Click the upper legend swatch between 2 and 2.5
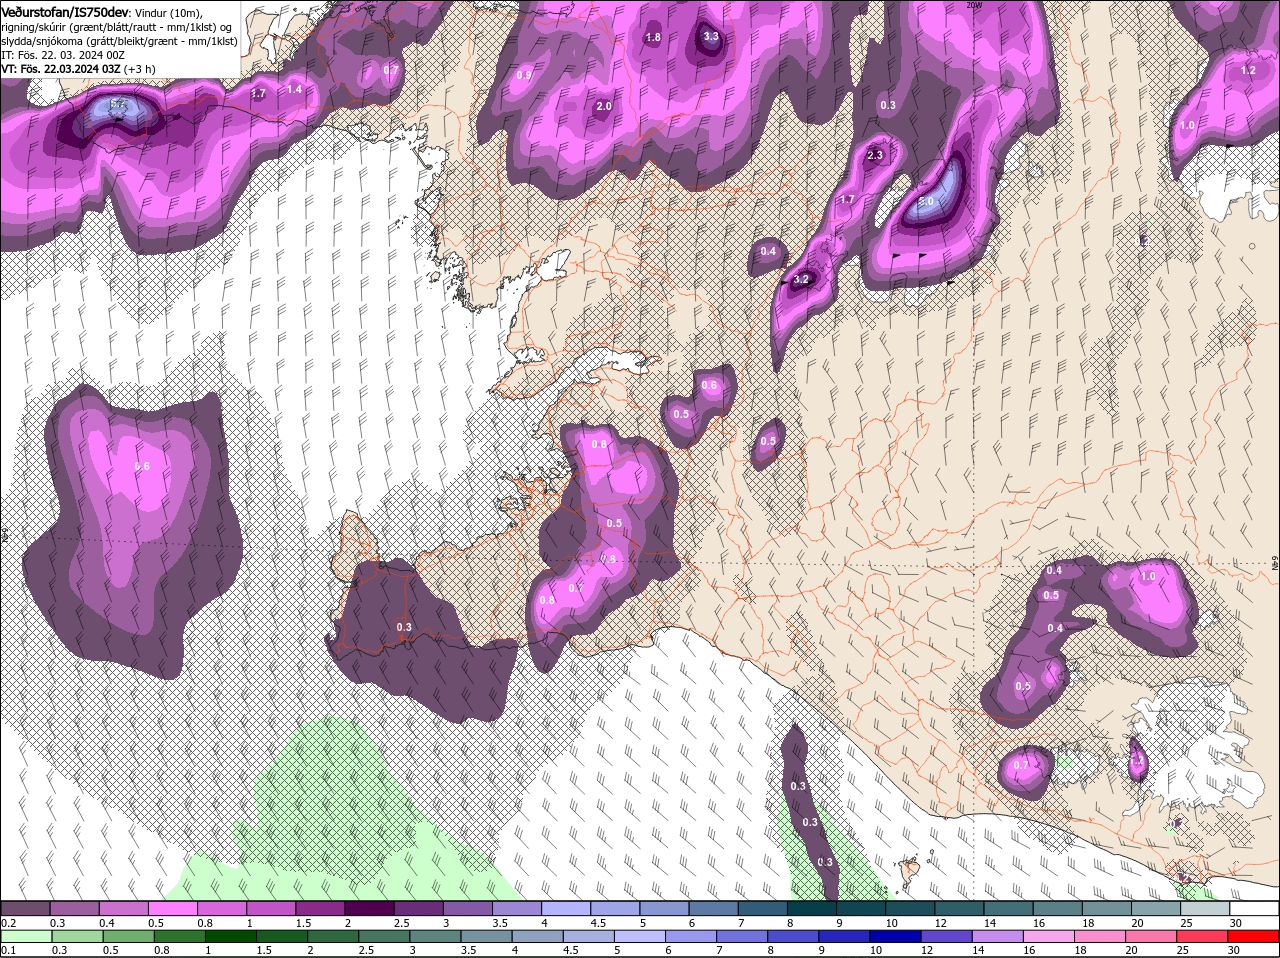The image size is (1280, 958). 370,908
